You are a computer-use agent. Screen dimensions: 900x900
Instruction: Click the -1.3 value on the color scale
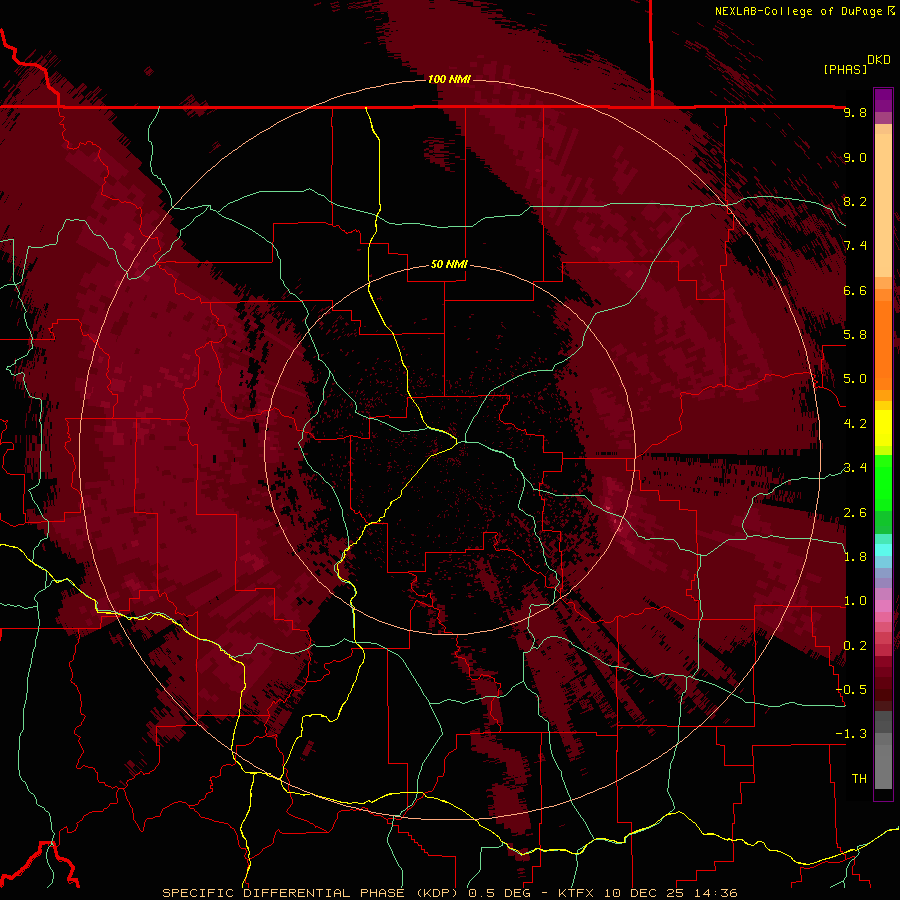[x=851, y=734]
